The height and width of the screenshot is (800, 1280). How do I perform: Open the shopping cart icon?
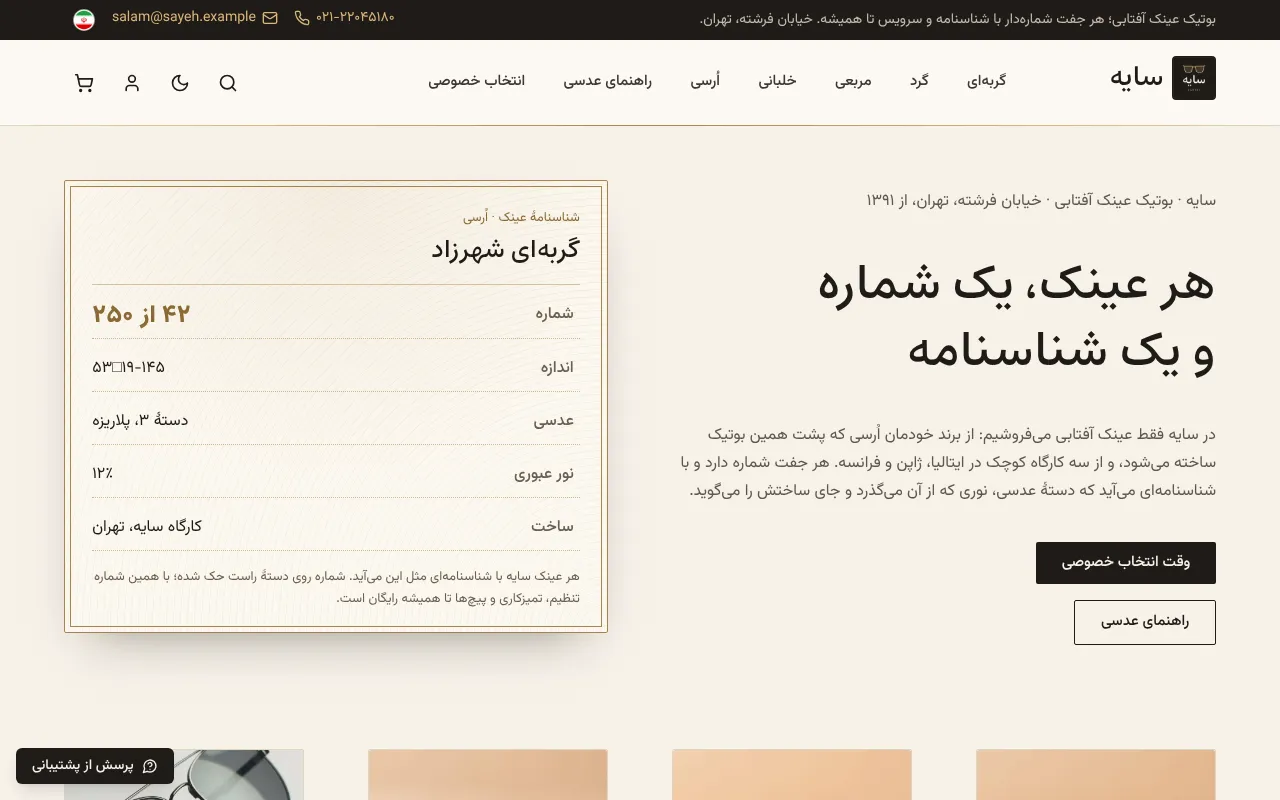tap(84, 83)
